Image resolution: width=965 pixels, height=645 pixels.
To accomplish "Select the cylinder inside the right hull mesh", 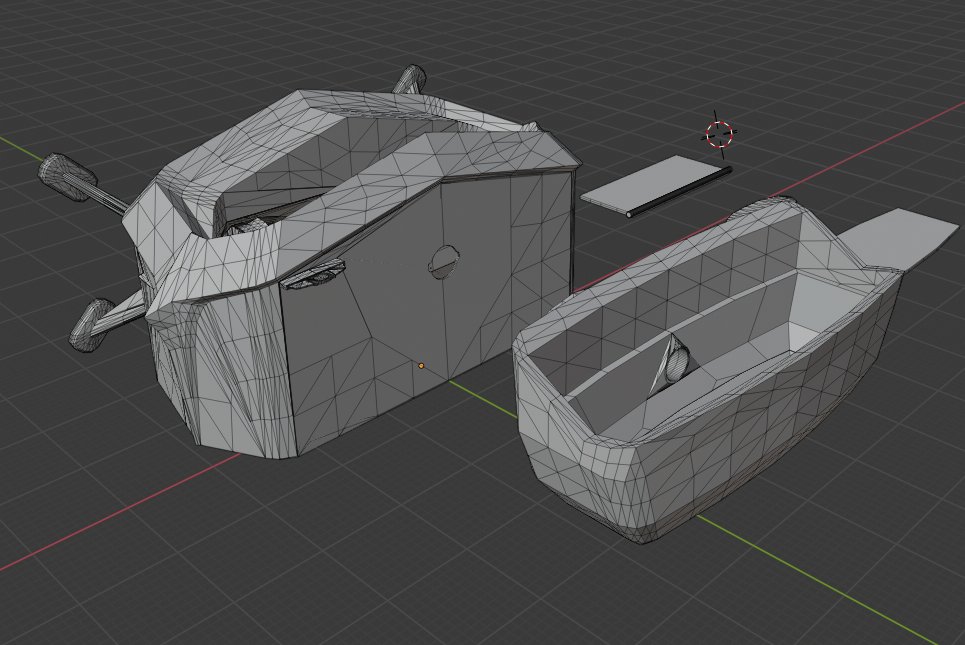I will coord(676,363).
